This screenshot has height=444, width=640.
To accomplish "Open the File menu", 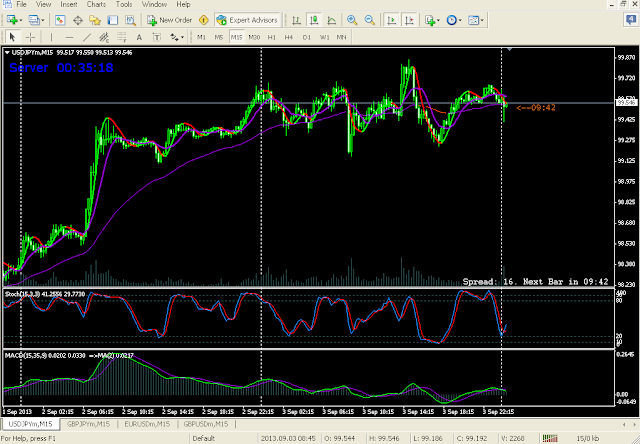I will [21, 4].
